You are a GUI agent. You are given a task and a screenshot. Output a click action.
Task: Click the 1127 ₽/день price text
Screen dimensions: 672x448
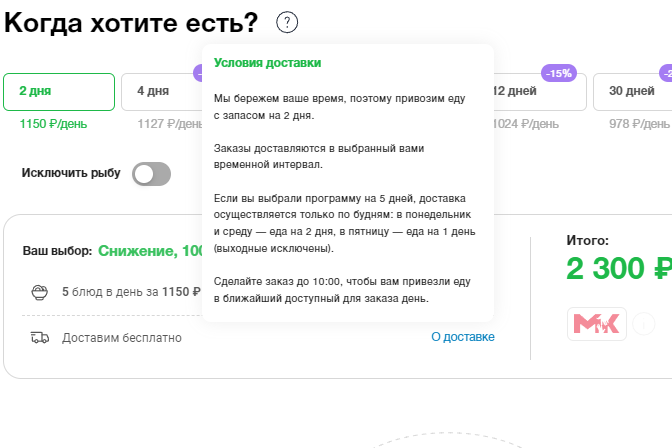(170, 124)
